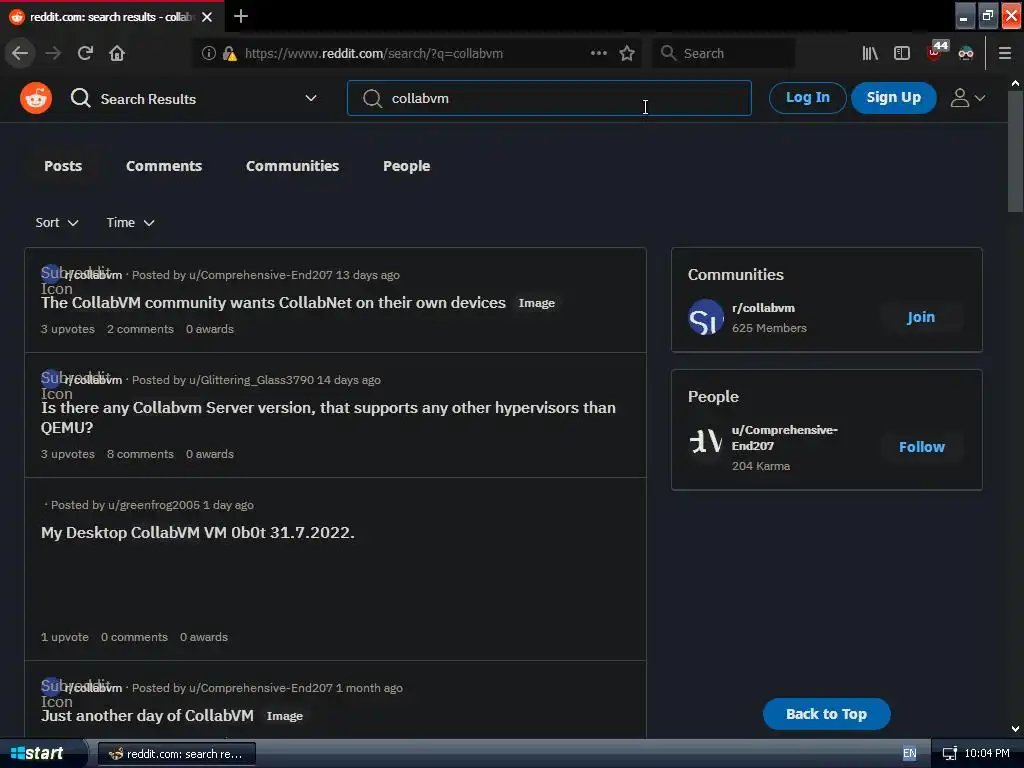Viewport: 1024px width, 768px height.
Task: Click the search icon inside the collabvm field
Action: [x=372, y=99]
